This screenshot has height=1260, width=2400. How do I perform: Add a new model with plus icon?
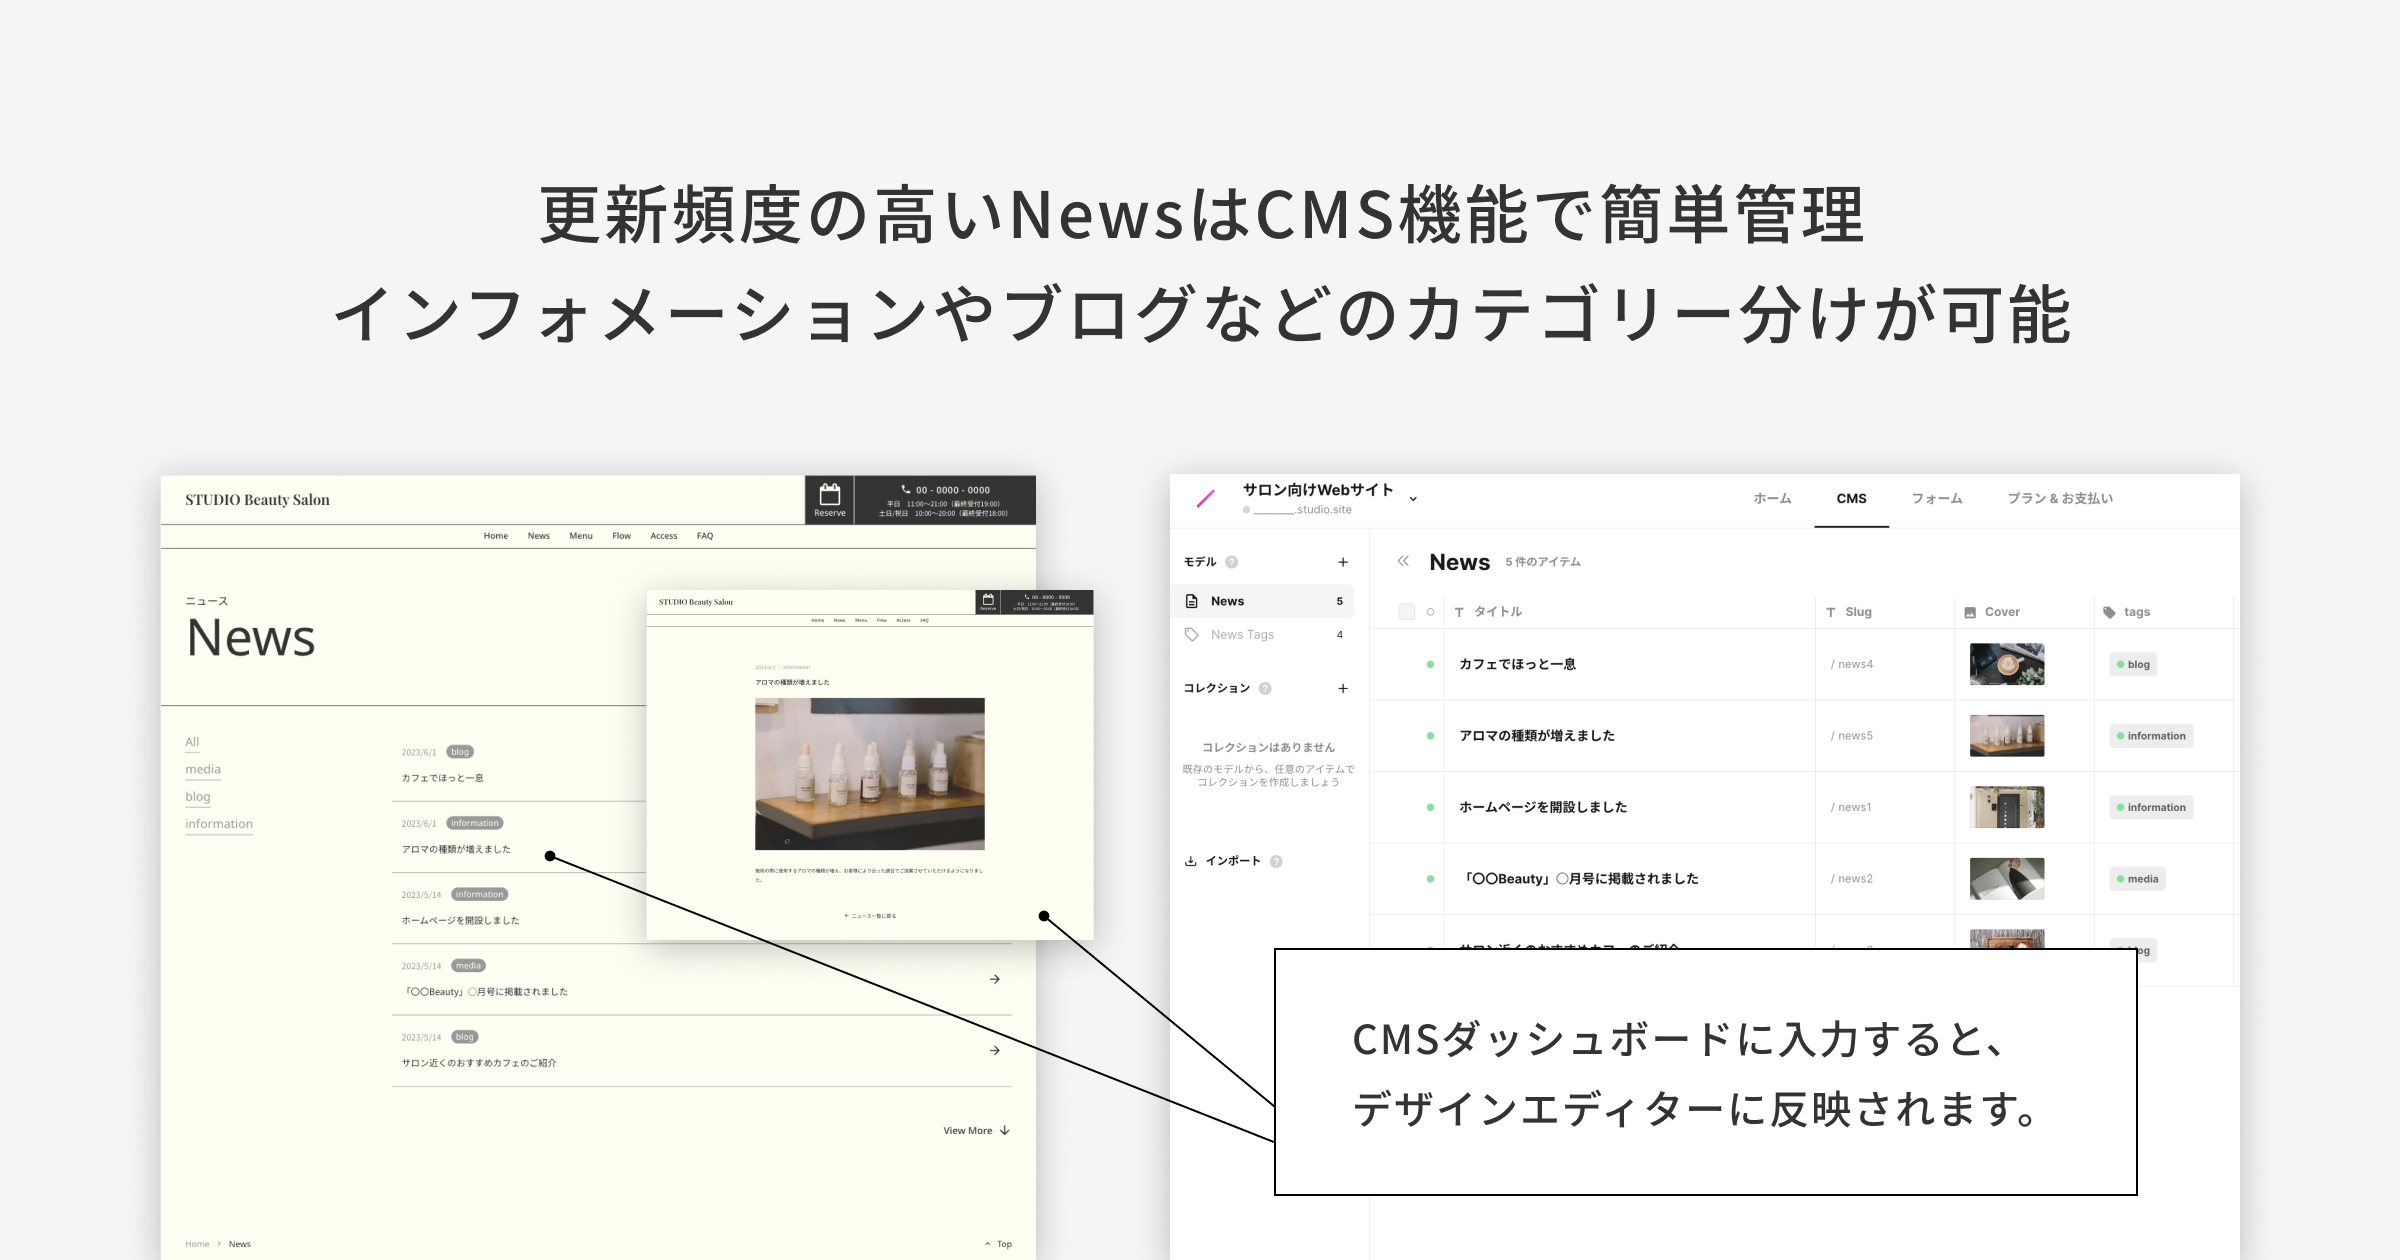click(1343, 562)
